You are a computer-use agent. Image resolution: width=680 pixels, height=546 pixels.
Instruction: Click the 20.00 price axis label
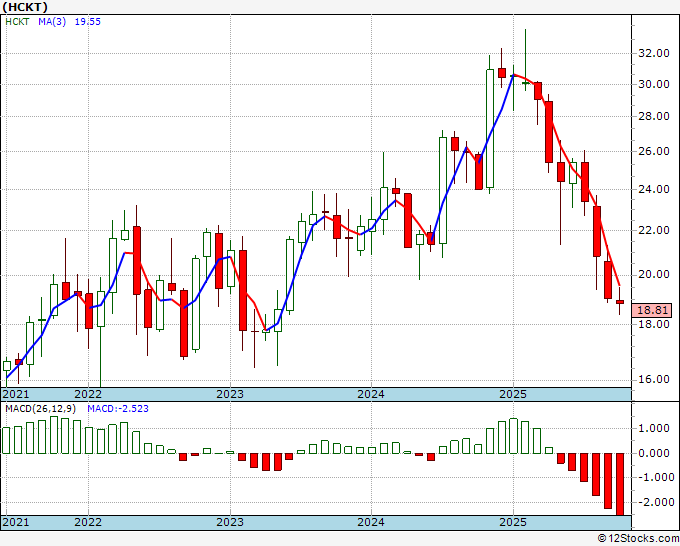(x=654, y=275)
